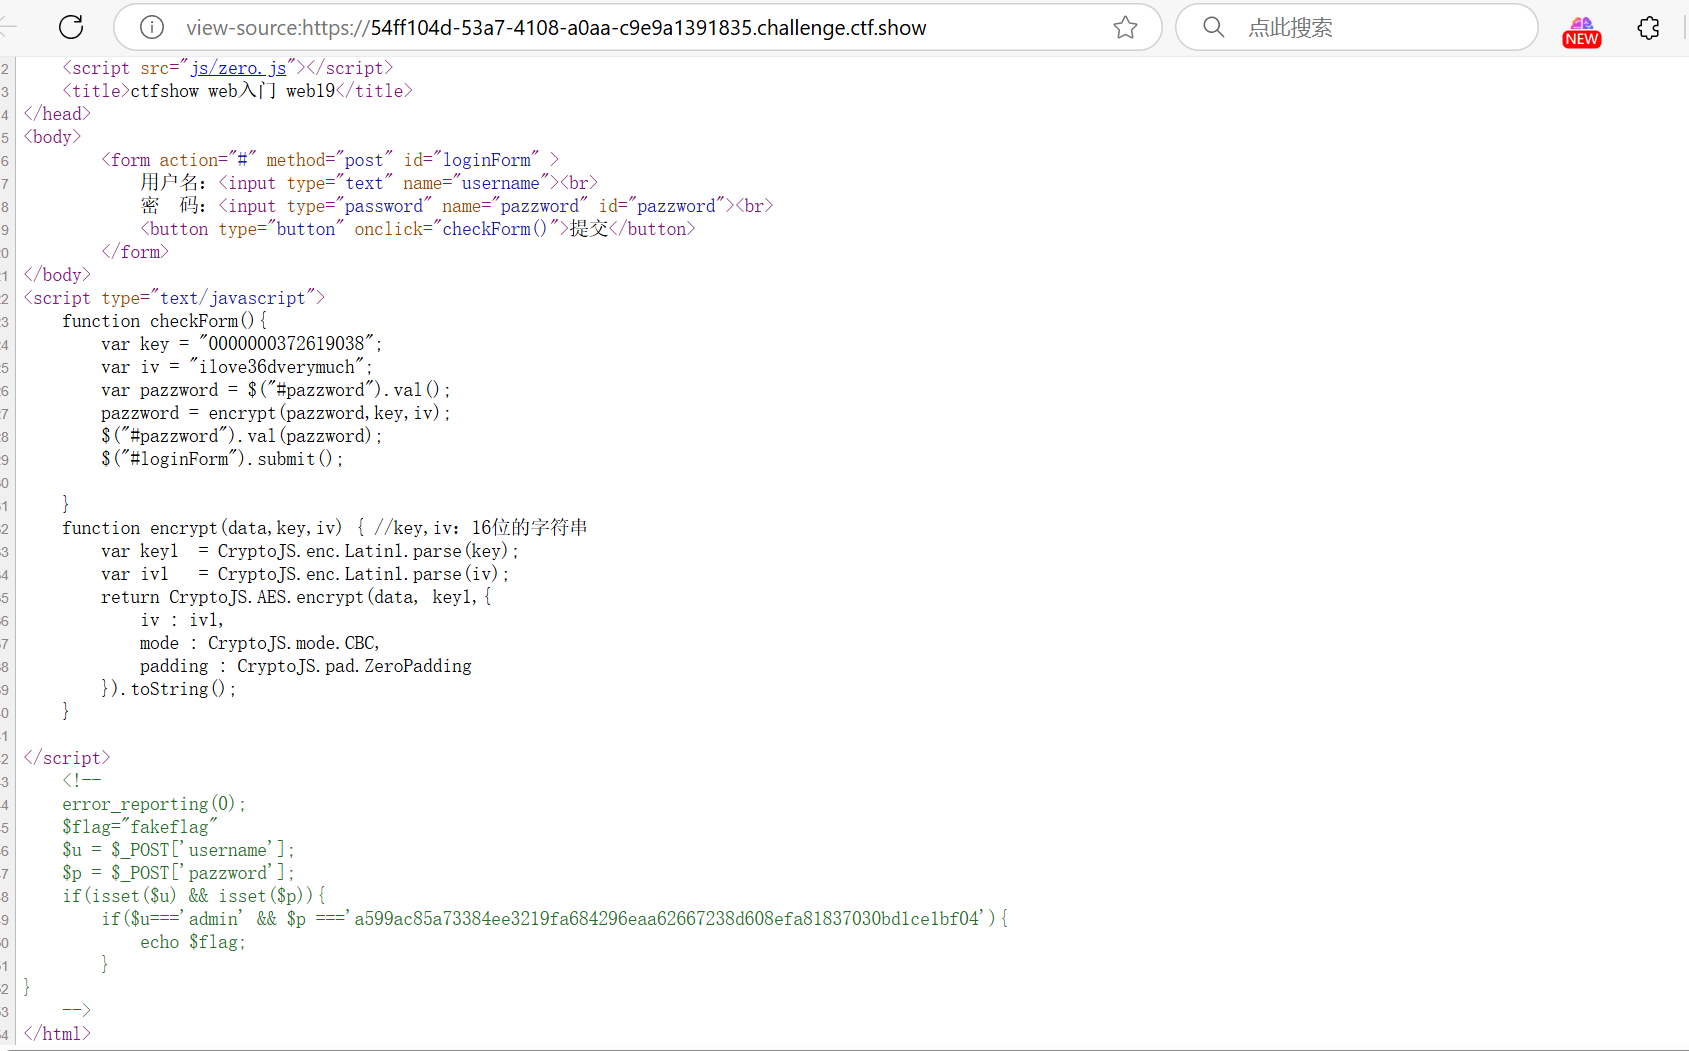
Task: Click the $("#loginForm").submit(); line
Action: (222, 459)
